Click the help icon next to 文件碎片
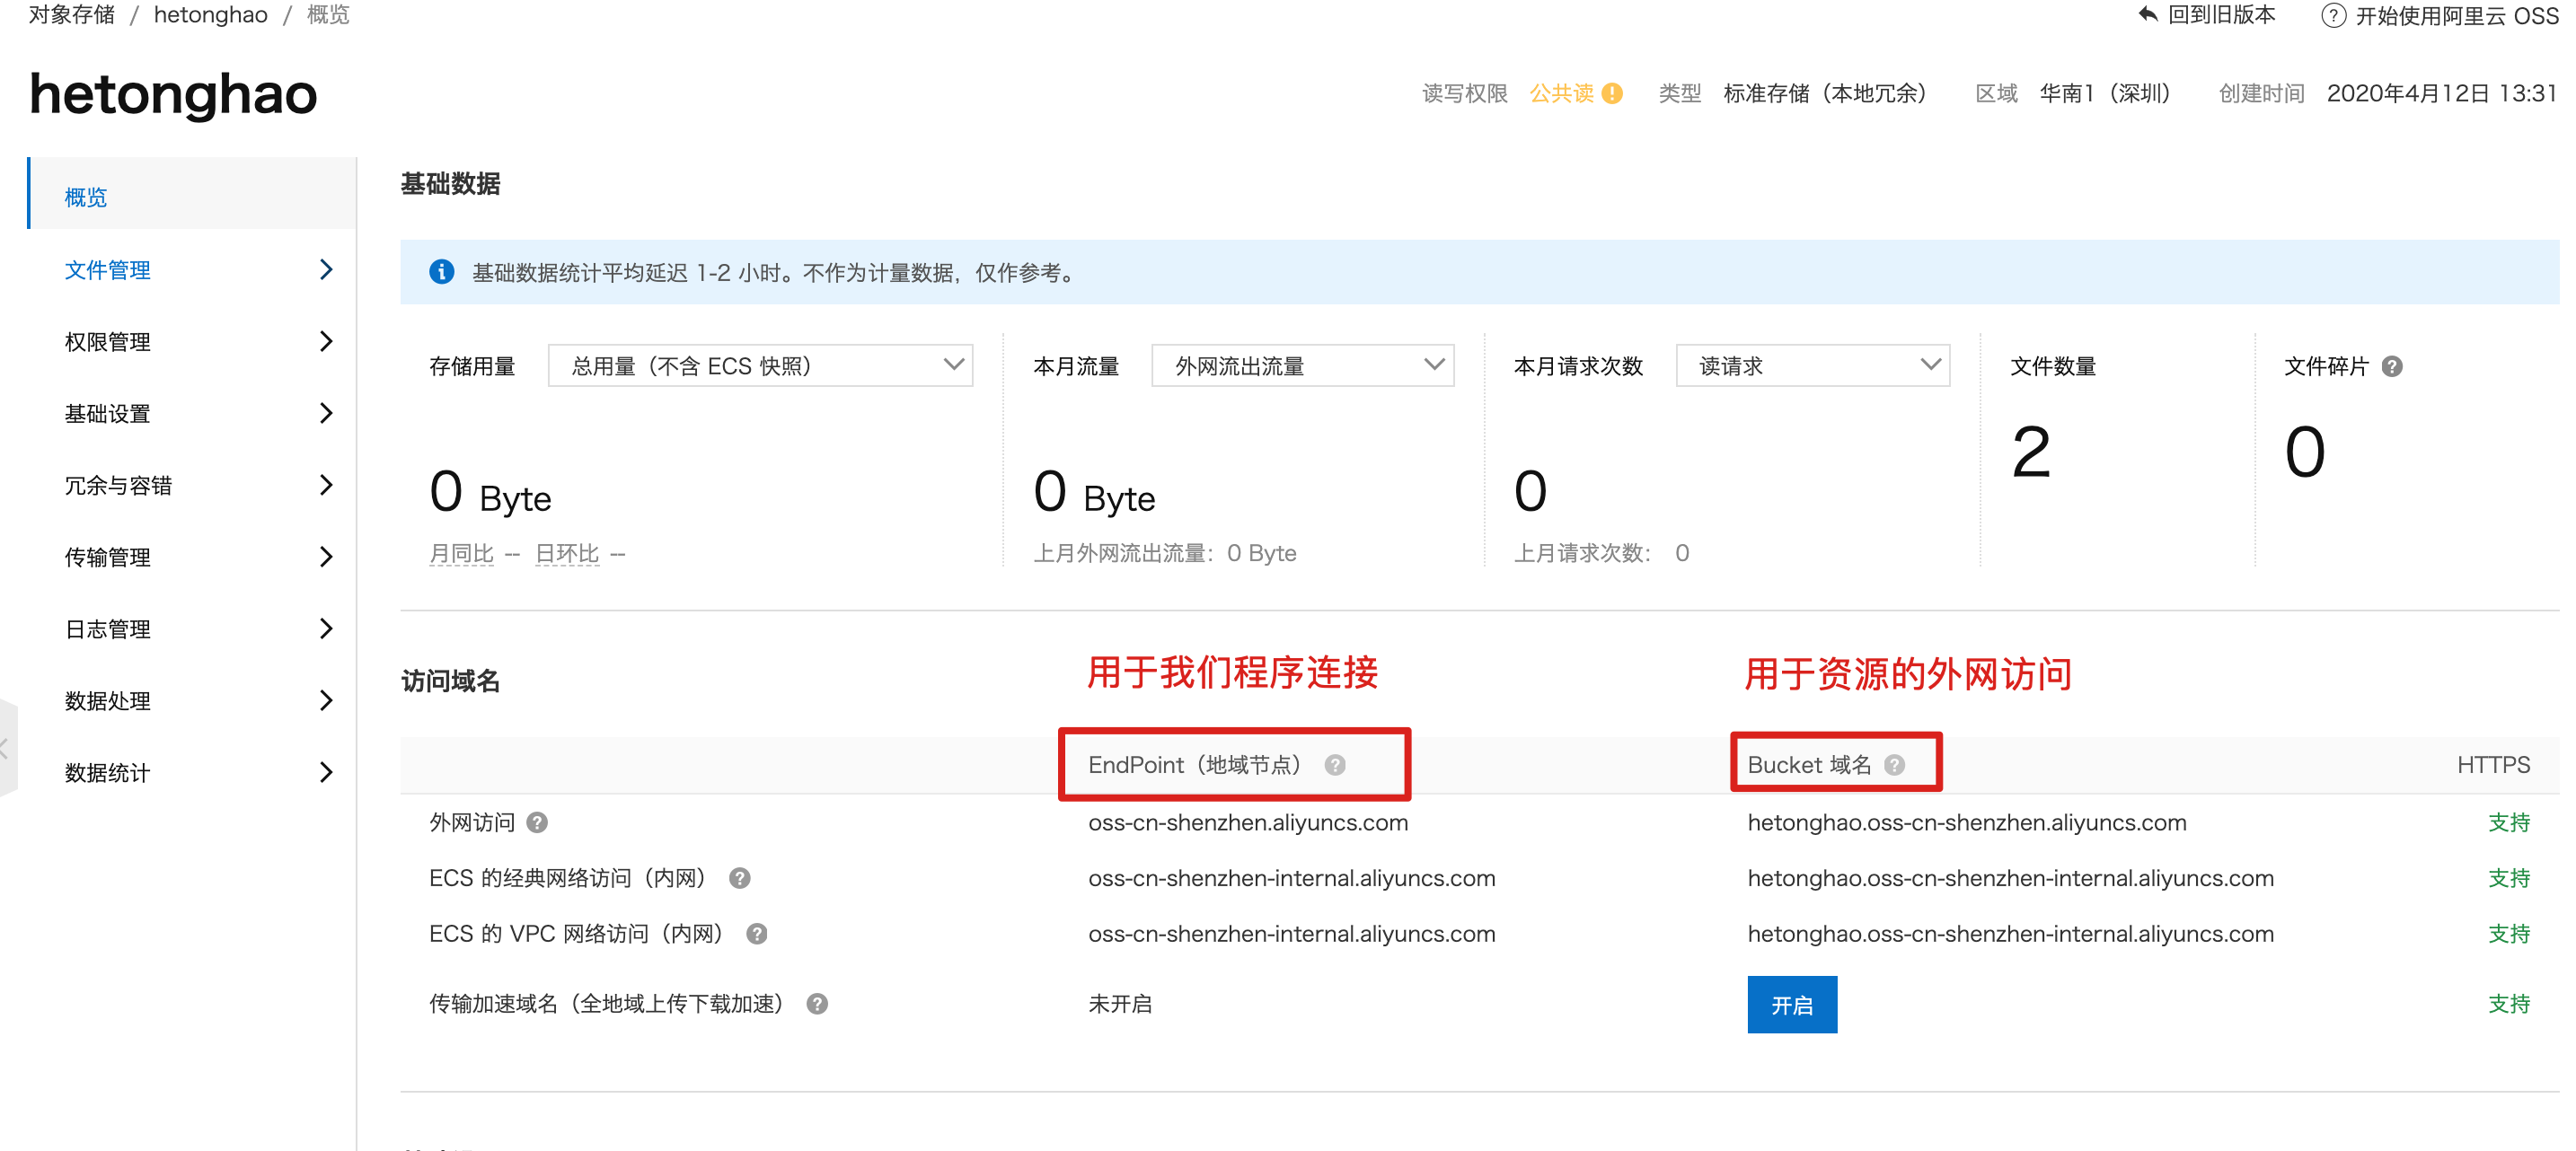Viewport: 2576px width, 1151px height. 2391,366
